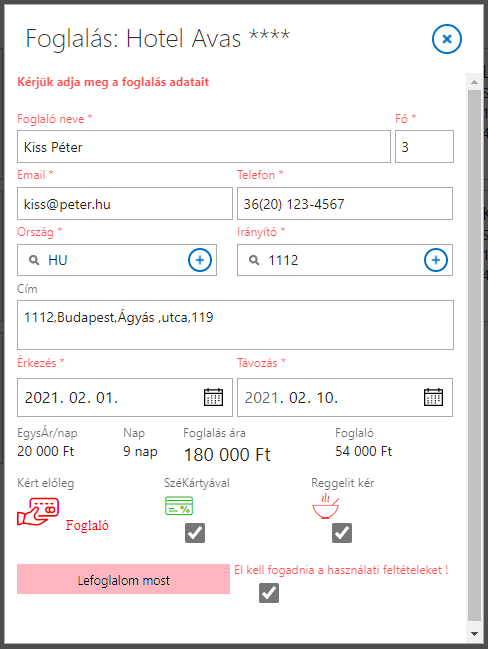Click the Foglaló red text link
The height and width of the screenshot is (649, 488).
87,526
